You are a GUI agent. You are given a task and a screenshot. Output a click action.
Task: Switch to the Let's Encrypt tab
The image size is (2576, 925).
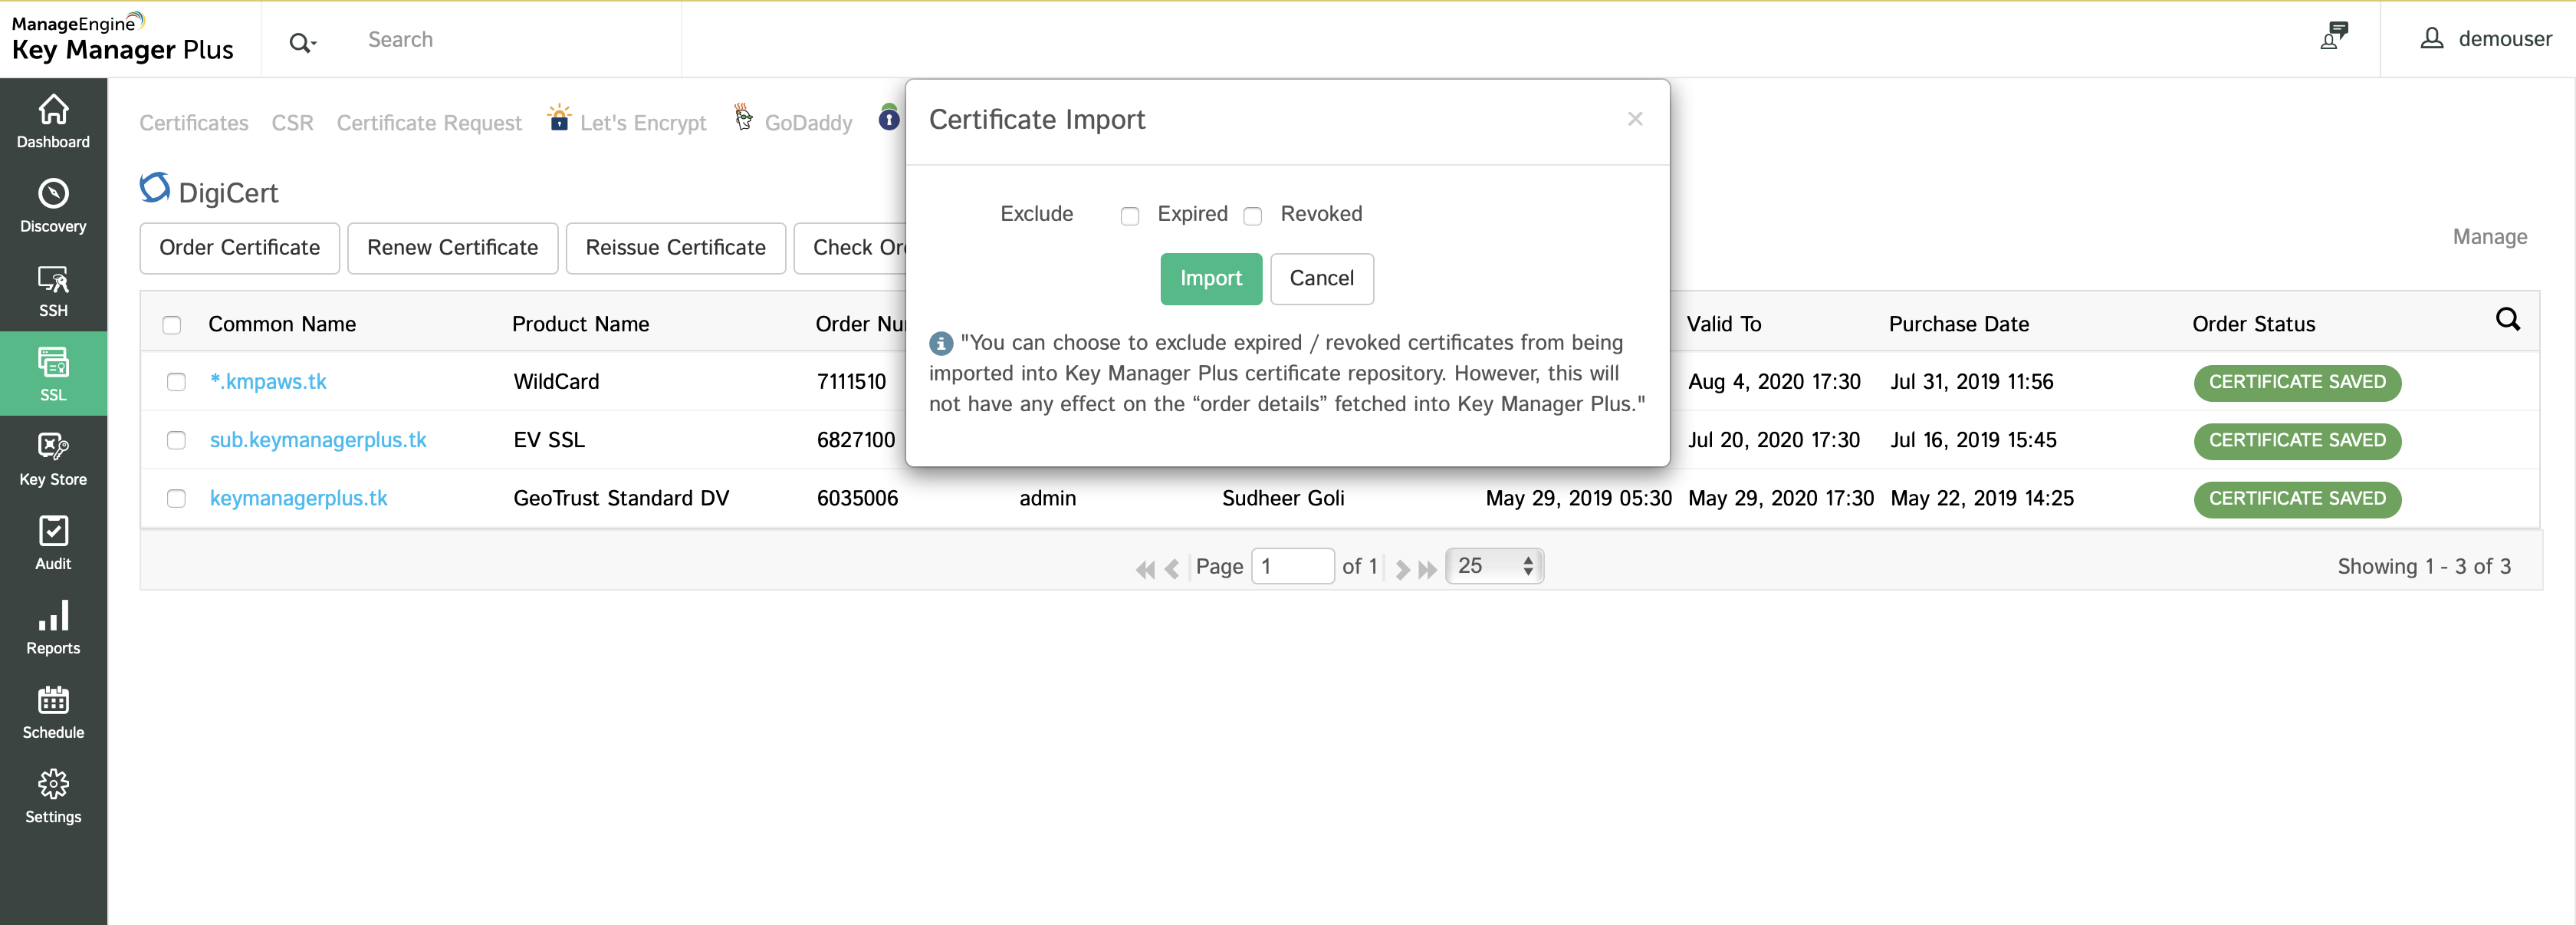click(x=642, y=123)
